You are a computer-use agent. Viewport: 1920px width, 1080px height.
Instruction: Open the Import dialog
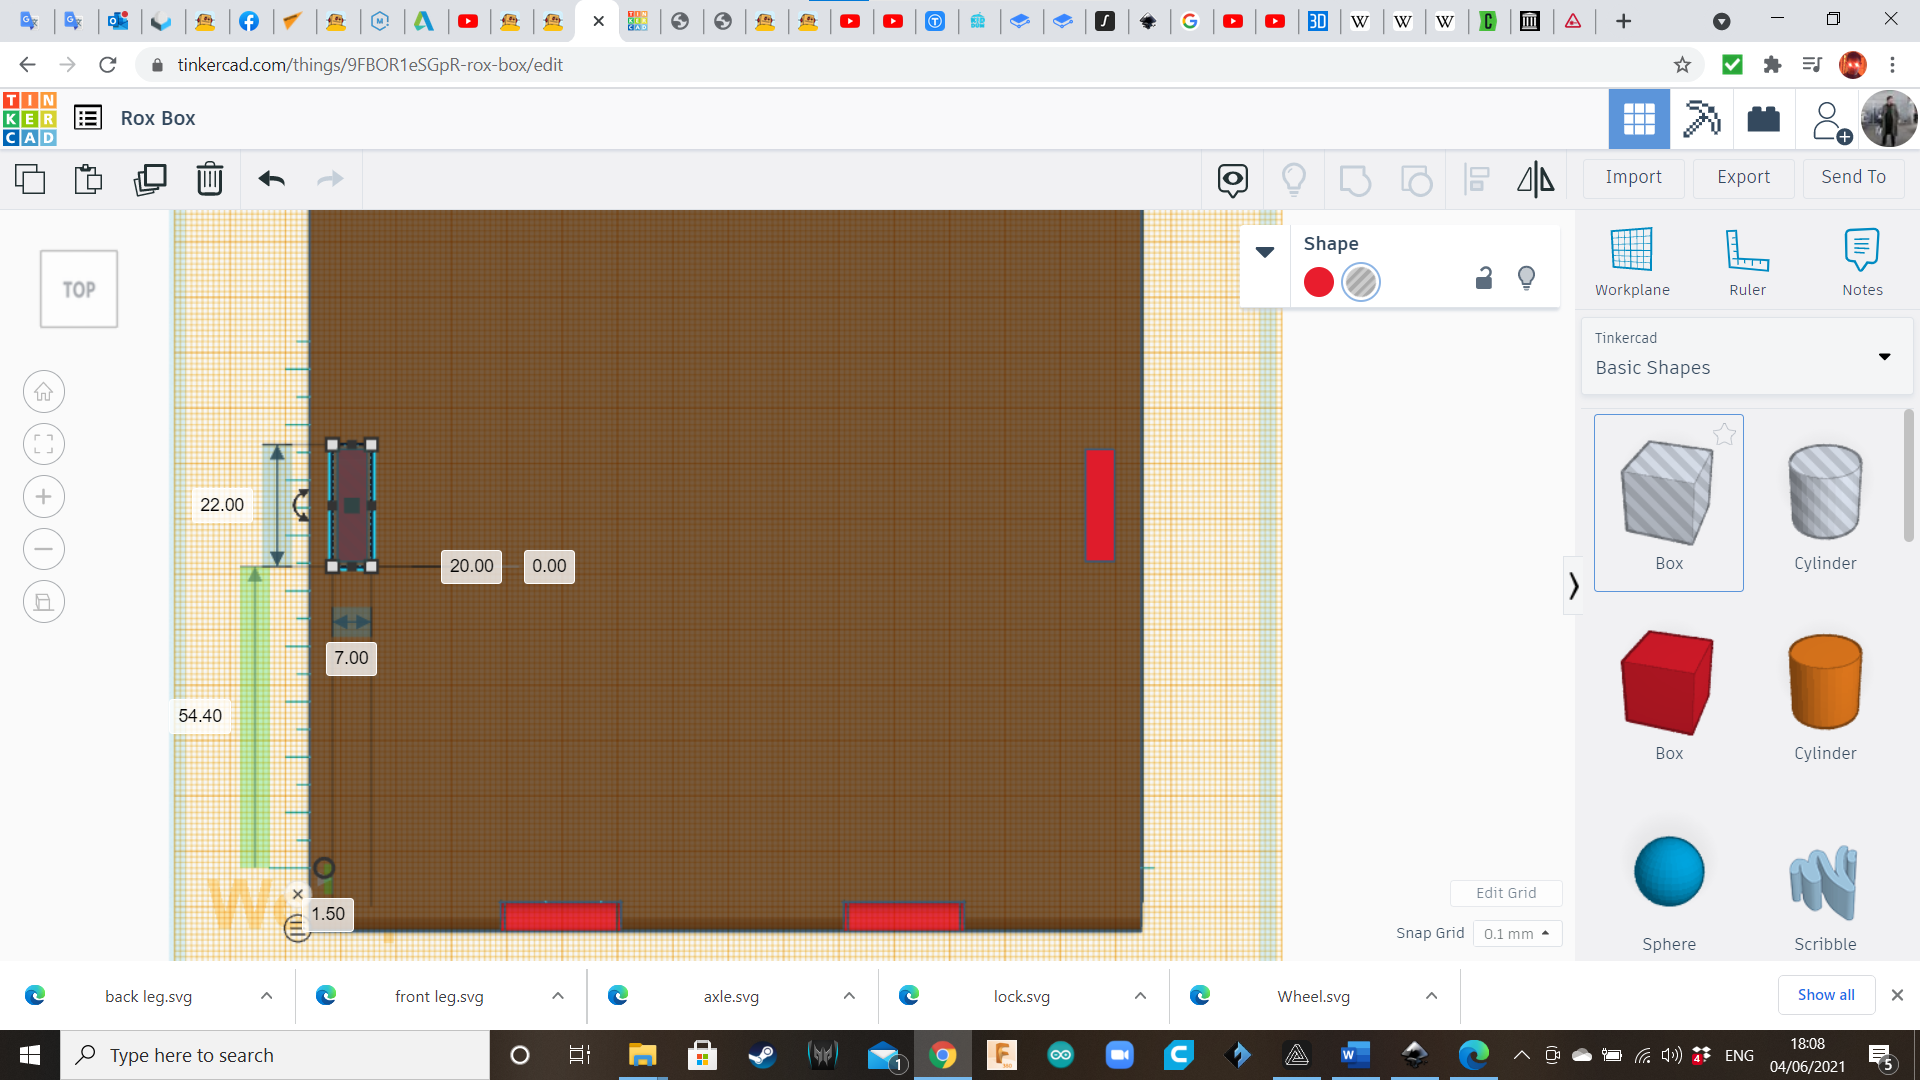pos(1633,177)
